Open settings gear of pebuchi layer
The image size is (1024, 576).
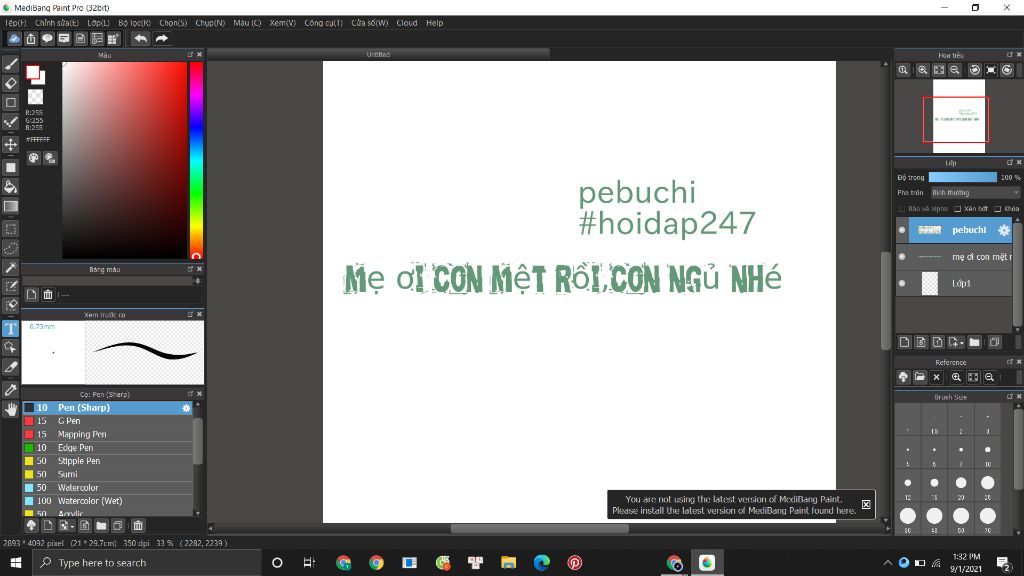tap(1004, 230)
